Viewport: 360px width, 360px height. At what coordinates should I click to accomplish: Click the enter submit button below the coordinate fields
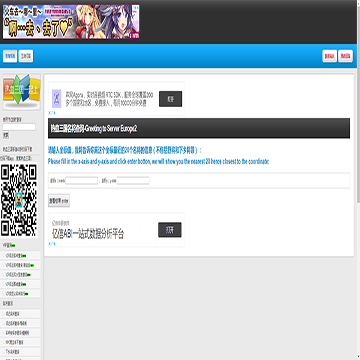[59, 201]
